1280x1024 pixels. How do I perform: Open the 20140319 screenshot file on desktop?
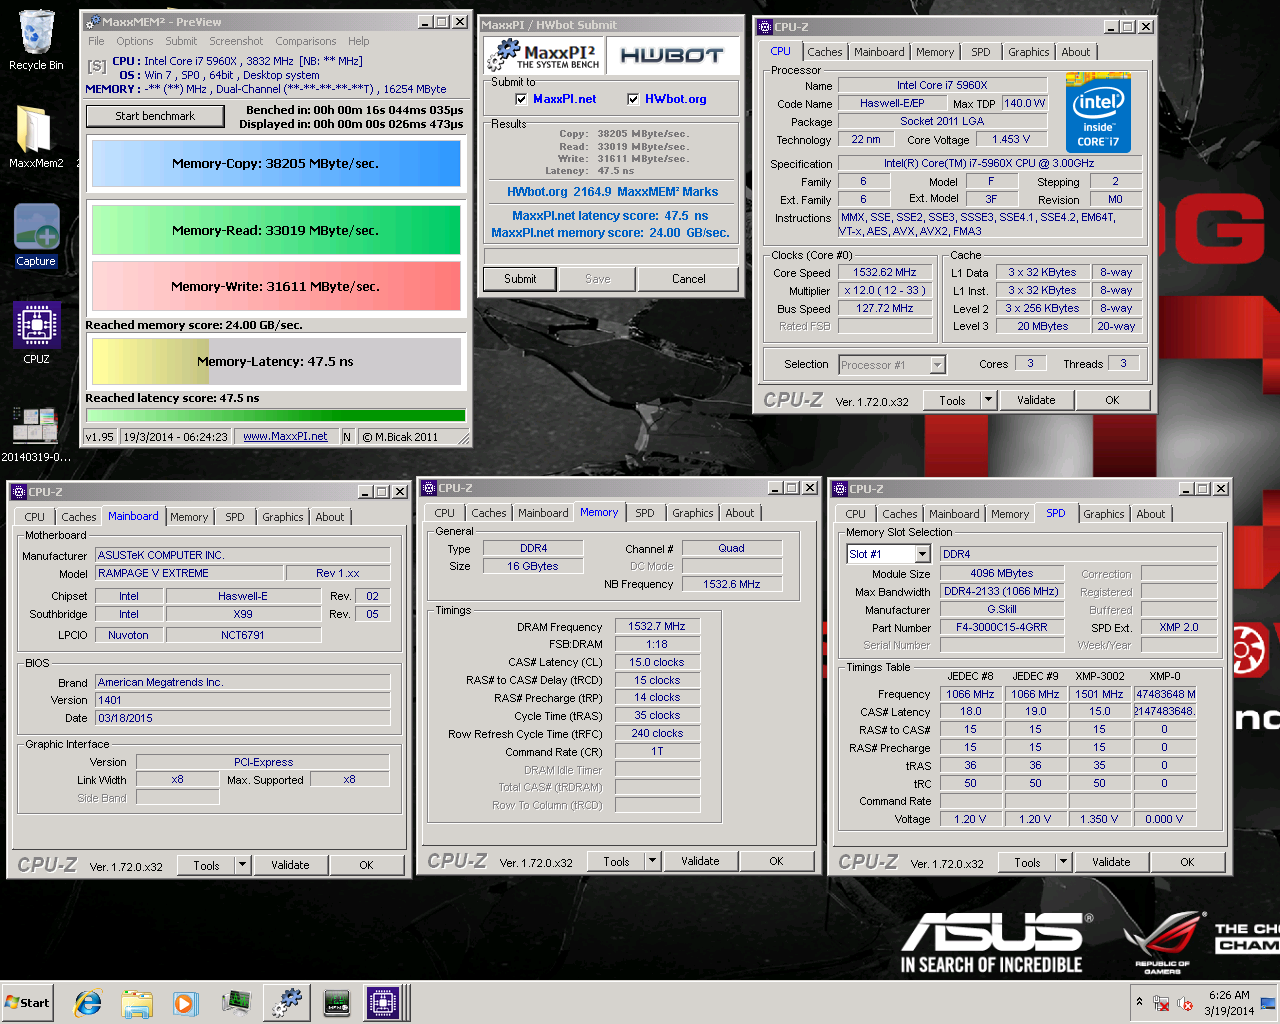36,433
